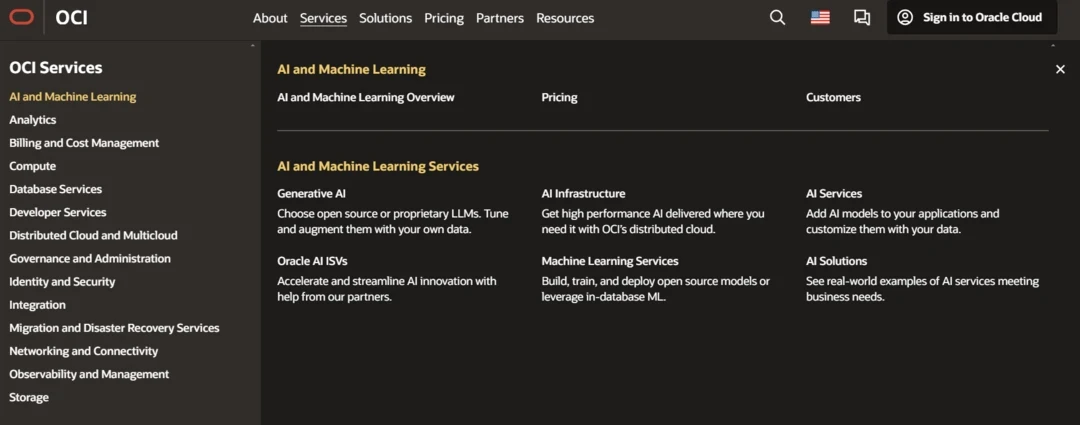Choose Database Services category

coord(56,189)
